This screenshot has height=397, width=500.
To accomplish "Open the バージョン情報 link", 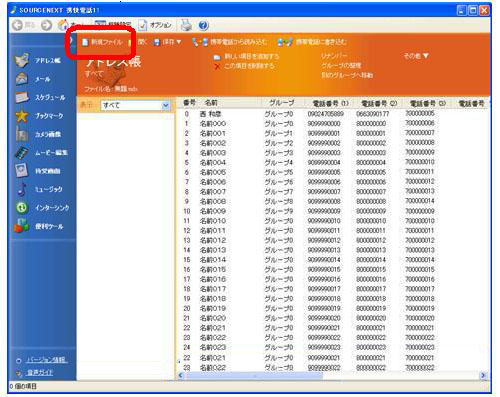I will (x=46, y=360).
